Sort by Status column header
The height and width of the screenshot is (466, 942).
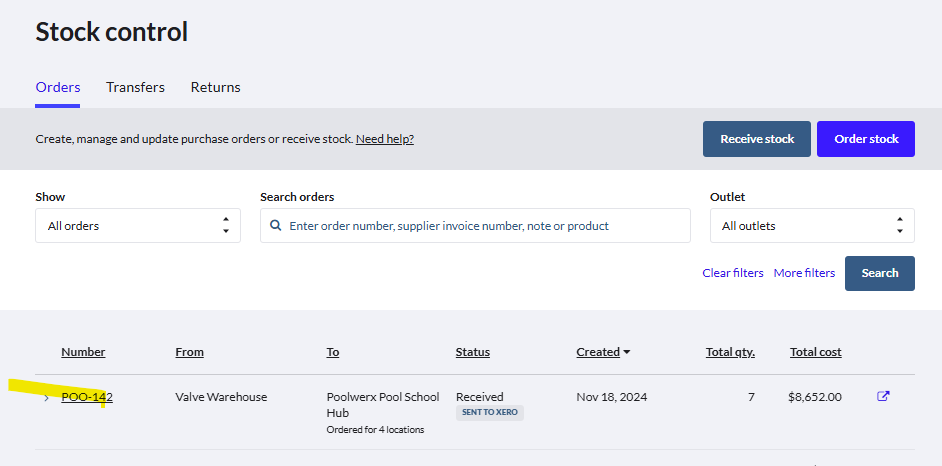[472, 352]
